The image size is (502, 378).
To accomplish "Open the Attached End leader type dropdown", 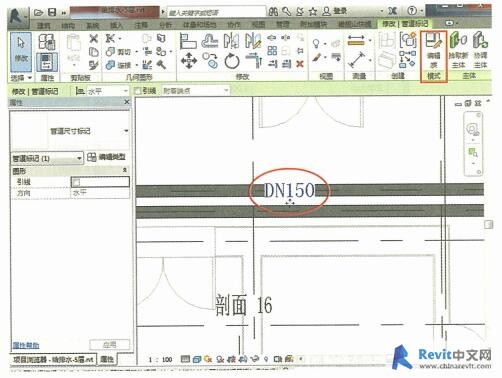I will tap(195, 91).
